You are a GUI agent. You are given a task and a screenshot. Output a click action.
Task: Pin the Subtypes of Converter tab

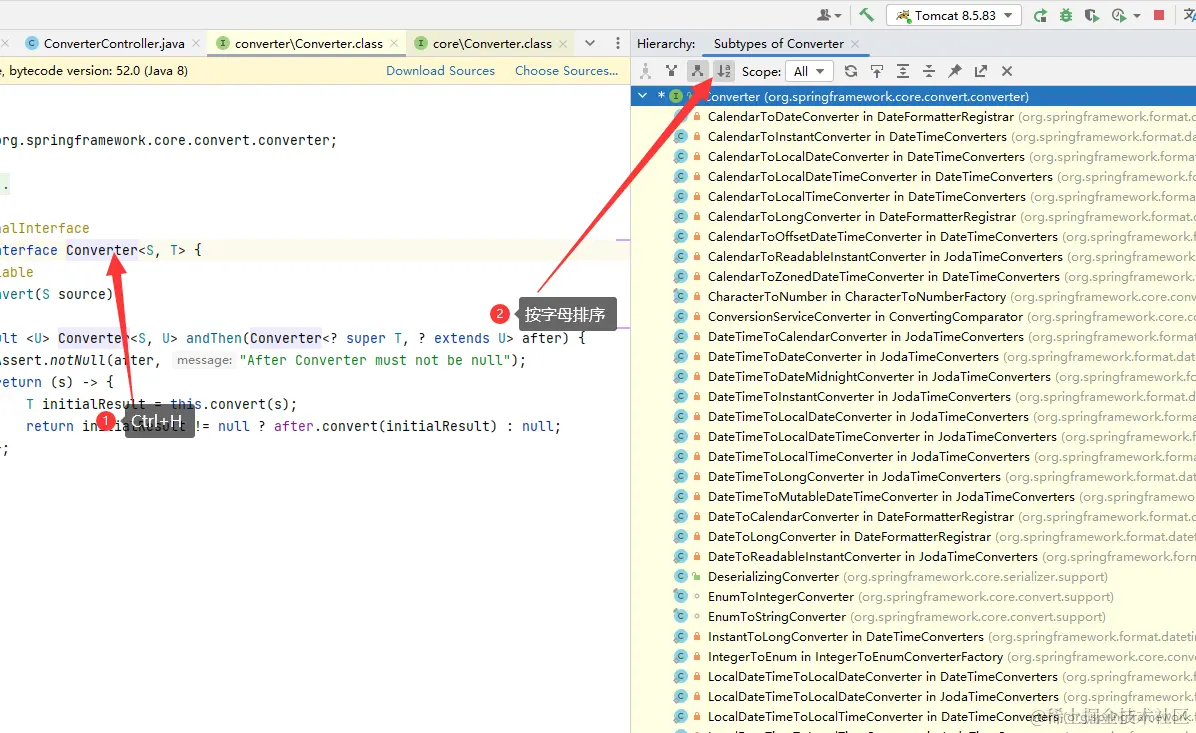955,71
